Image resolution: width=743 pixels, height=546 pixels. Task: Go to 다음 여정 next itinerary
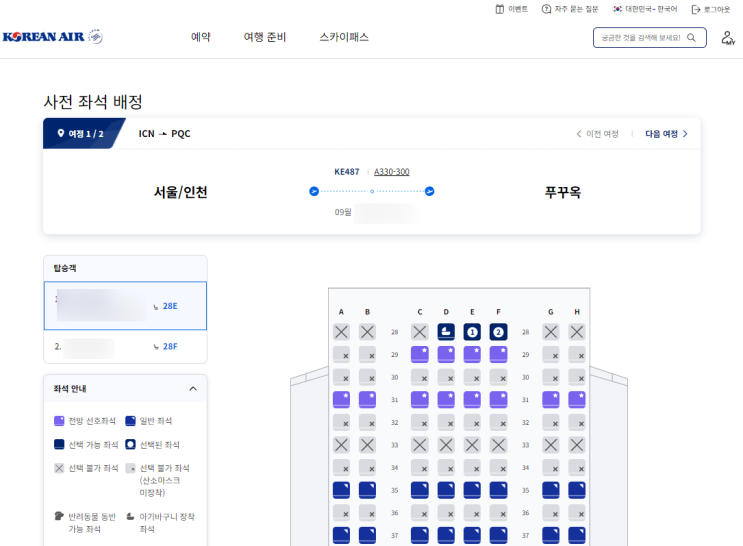666,134
